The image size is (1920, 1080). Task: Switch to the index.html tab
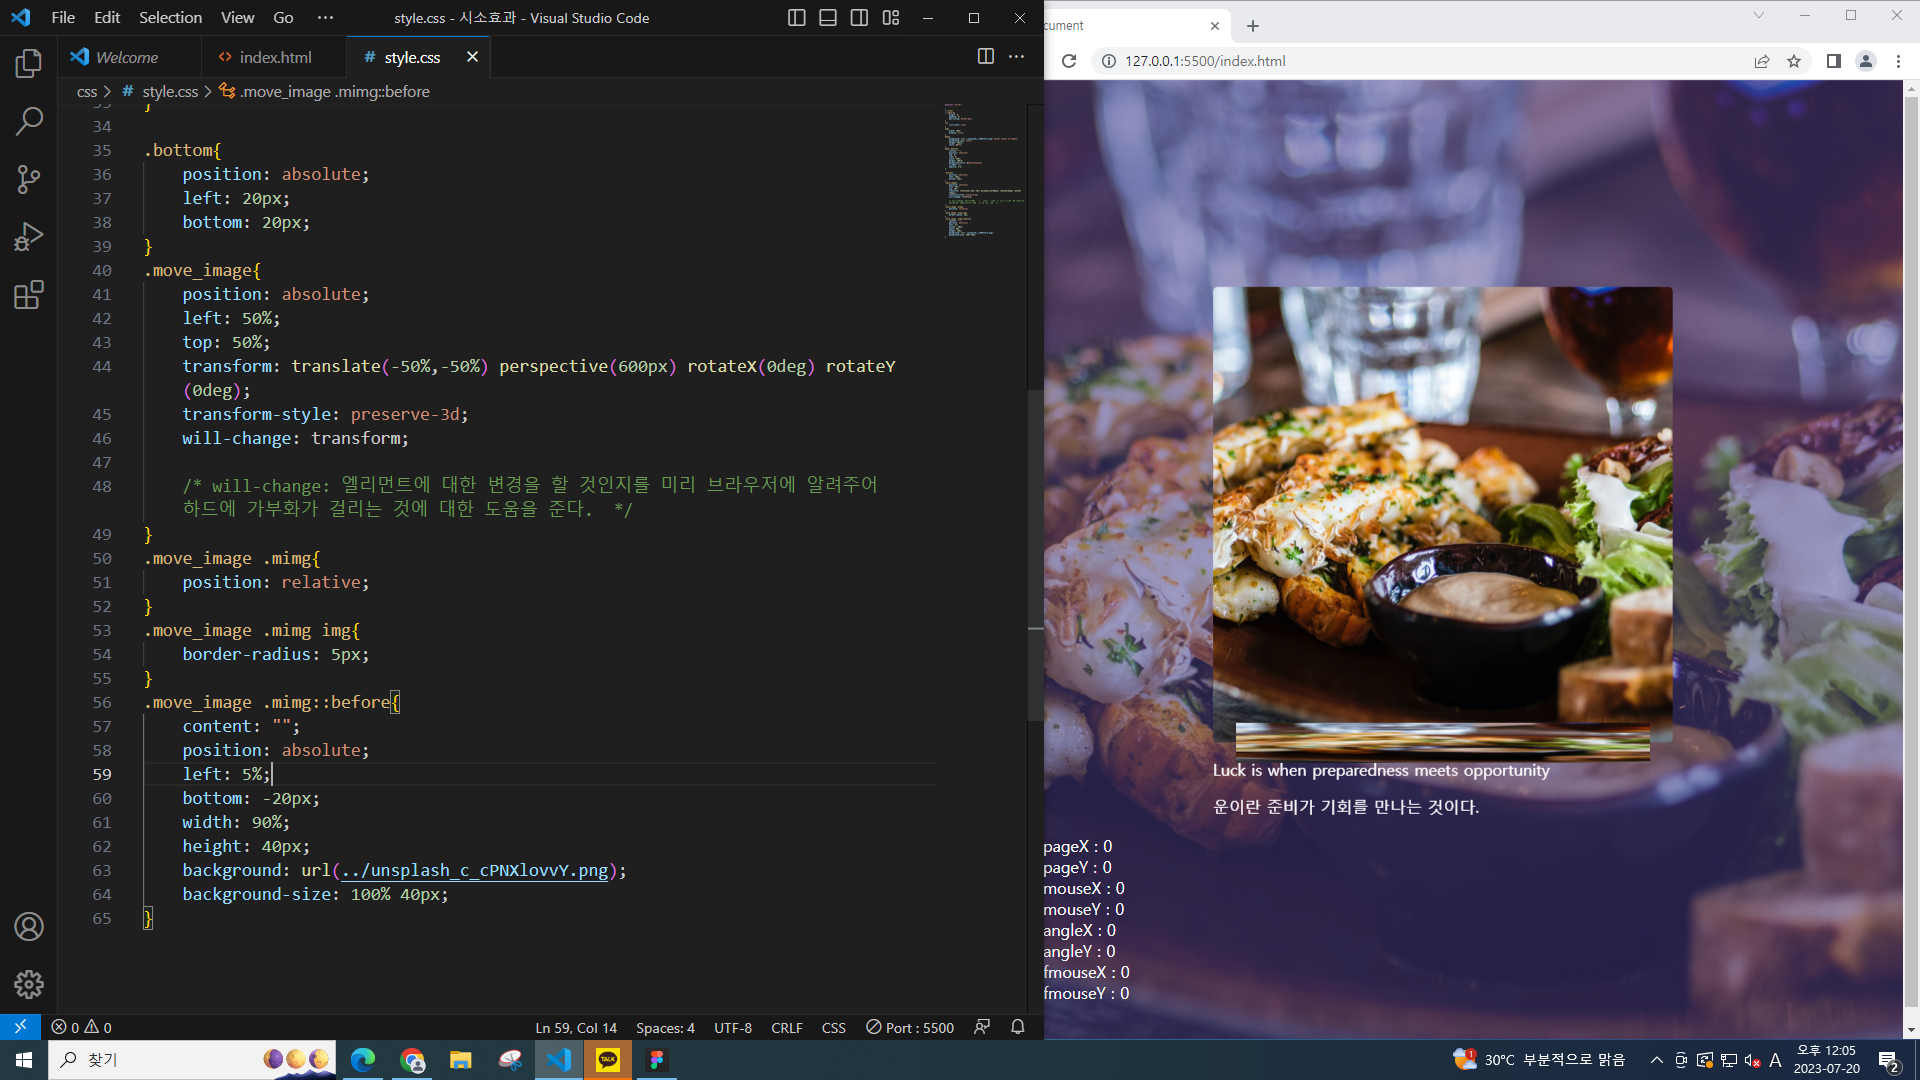275,57
